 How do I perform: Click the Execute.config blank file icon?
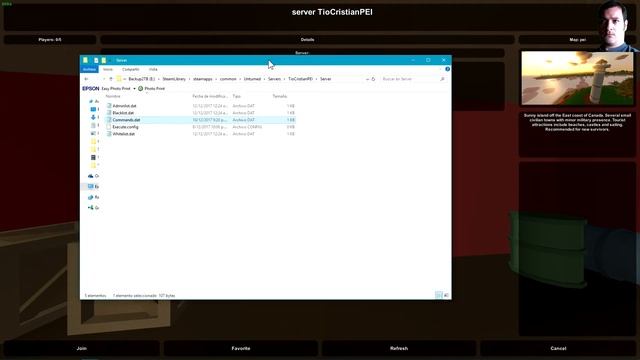[x=109, y=127]
